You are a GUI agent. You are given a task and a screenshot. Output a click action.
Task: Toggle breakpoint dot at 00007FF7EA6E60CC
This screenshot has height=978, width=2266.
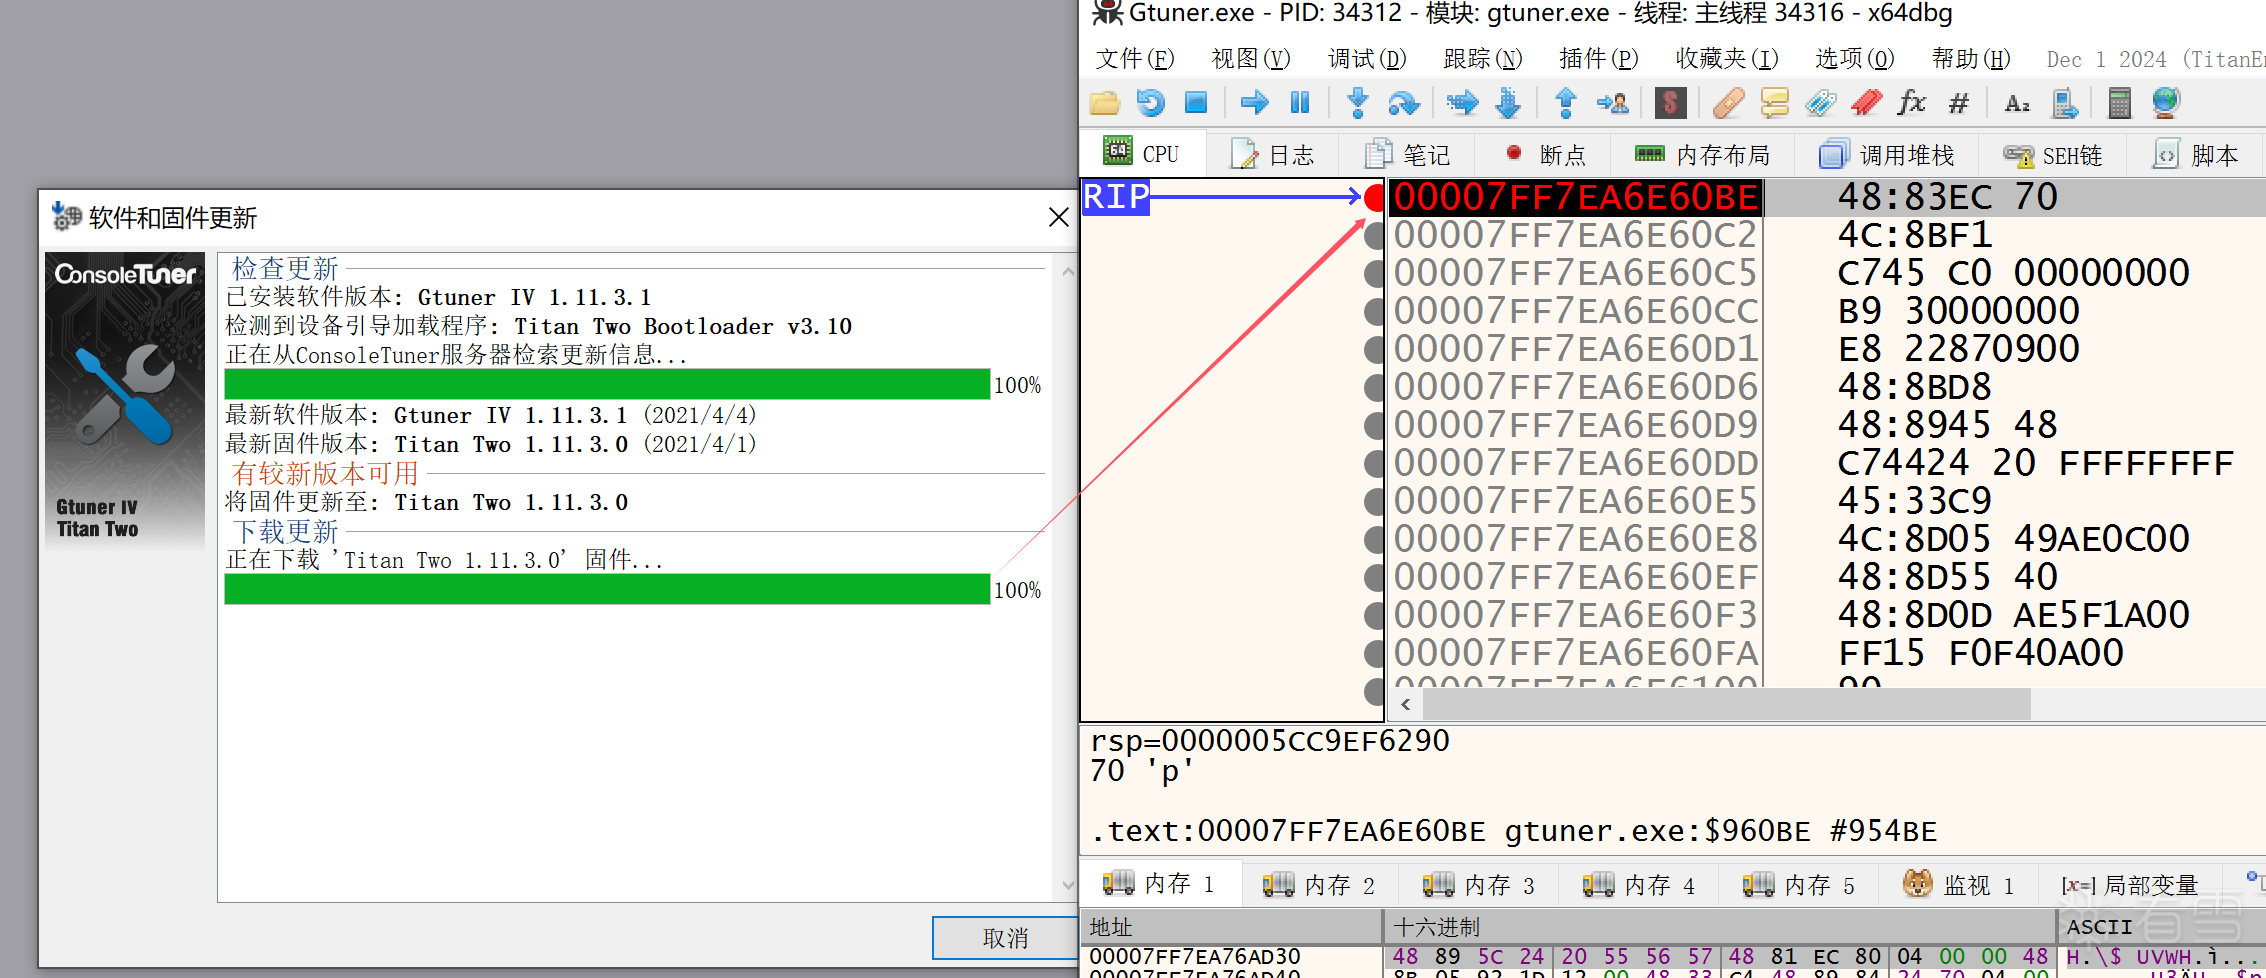[x=1375, y=311]
